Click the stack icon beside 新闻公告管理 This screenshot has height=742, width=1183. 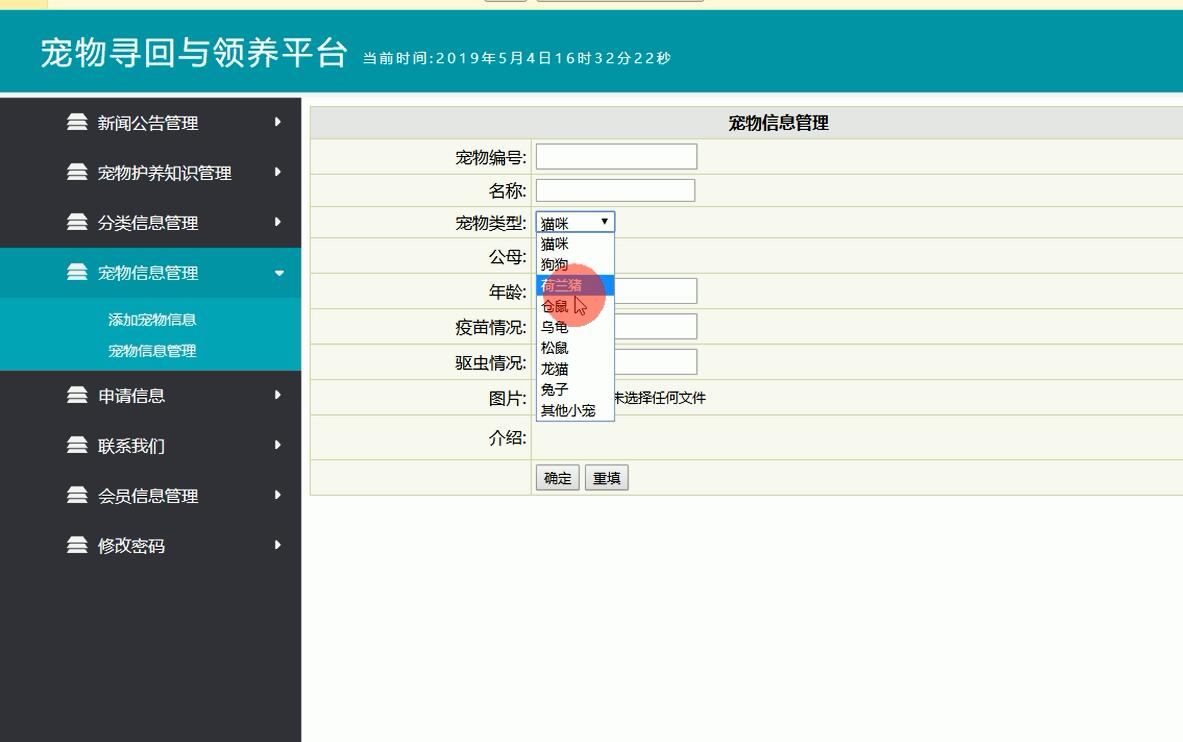tap(77, 122)
